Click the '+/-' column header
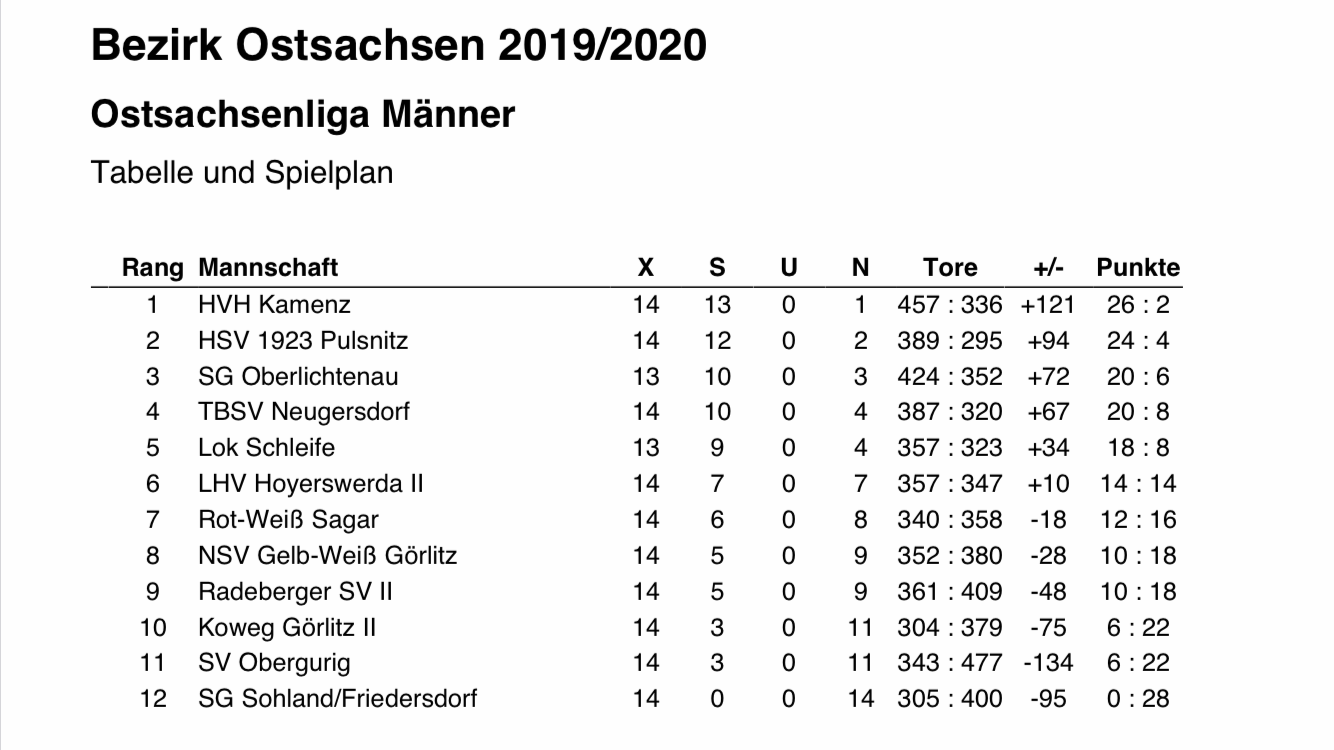Viewport: 1334px width, 750px height. (1048, 268)
